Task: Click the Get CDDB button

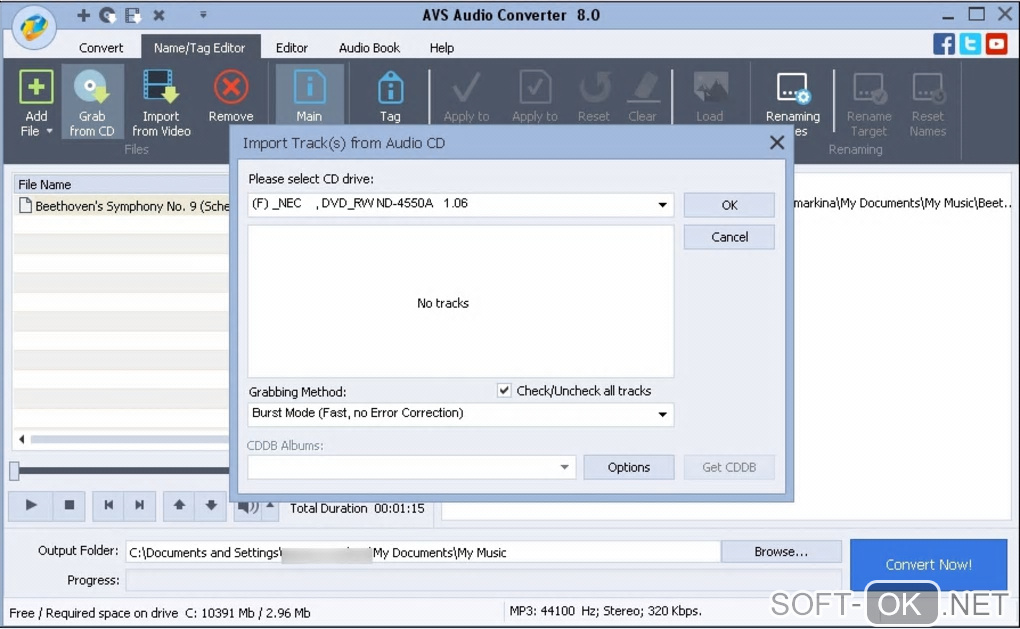Action: (x=729, y=467)
